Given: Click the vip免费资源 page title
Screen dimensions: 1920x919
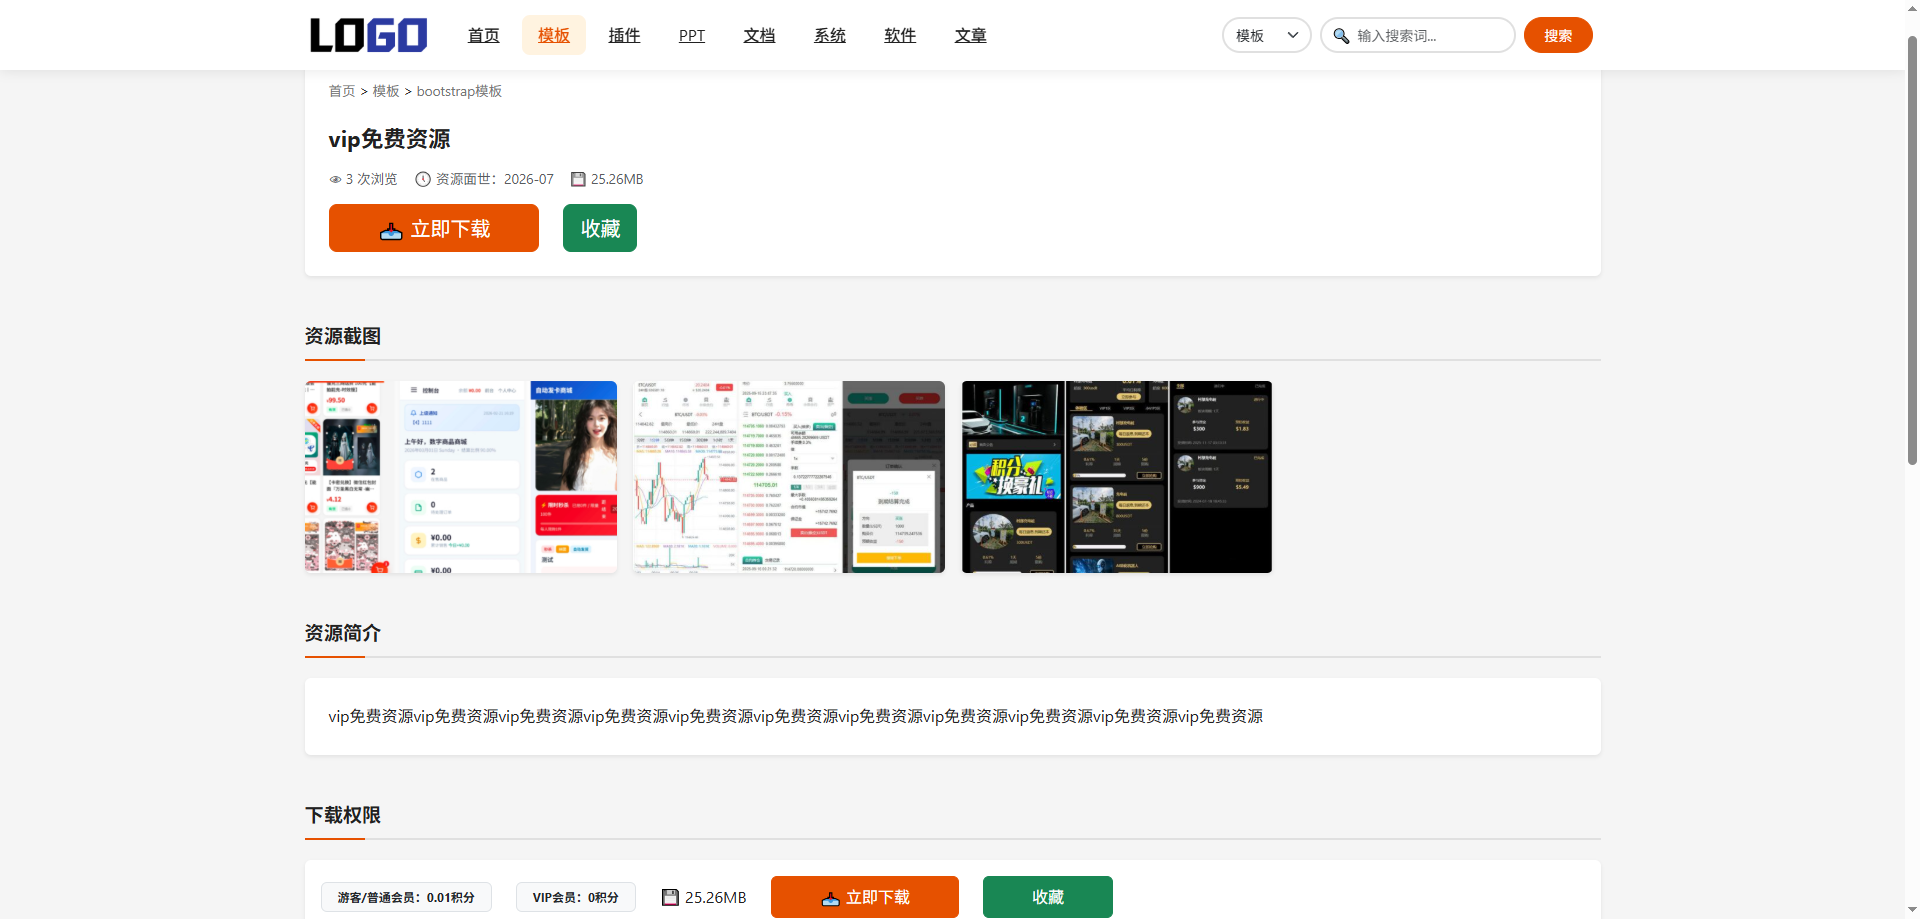Looking at the screenshot, I should (389, 139).
